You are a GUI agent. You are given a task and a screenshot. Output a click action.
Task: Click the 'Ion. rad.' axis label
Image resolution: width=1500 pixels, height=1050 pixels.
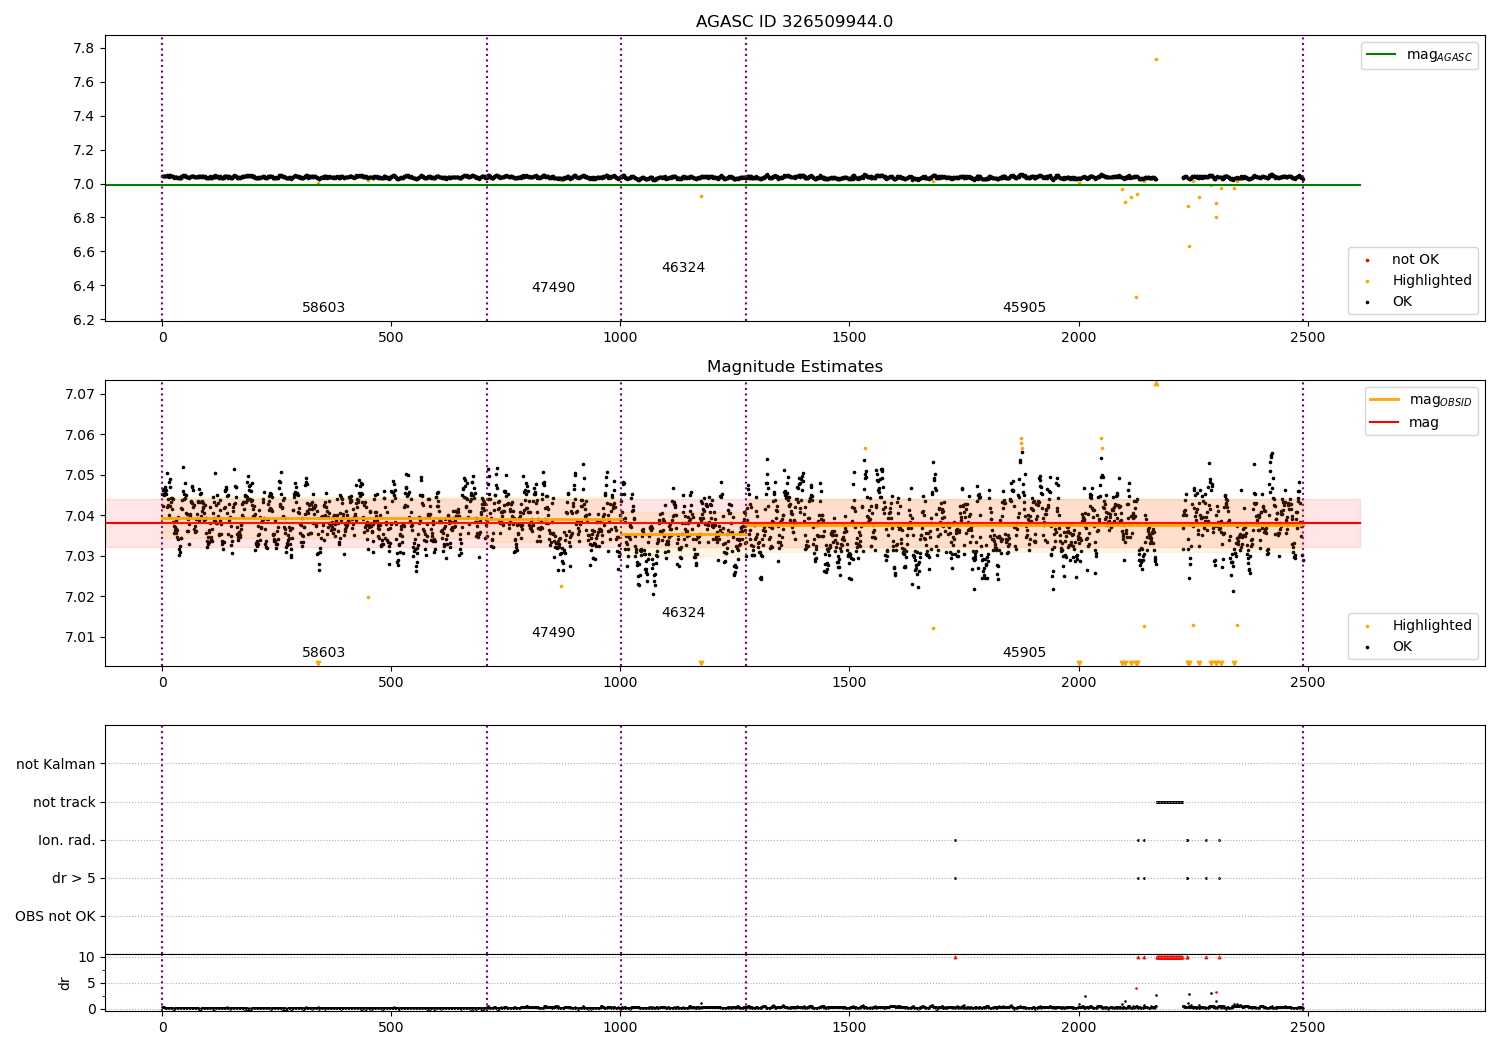click(x=67, y=841)
